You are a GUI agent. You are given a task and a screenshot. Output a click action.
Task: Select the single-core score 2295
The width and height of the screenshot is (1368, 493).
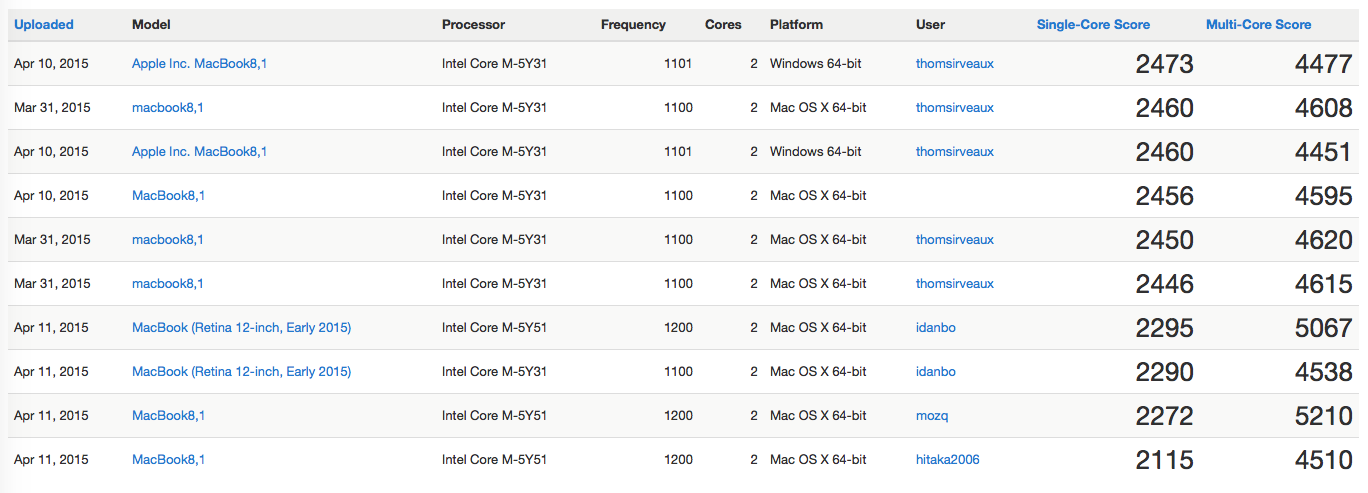point(1165,328)
